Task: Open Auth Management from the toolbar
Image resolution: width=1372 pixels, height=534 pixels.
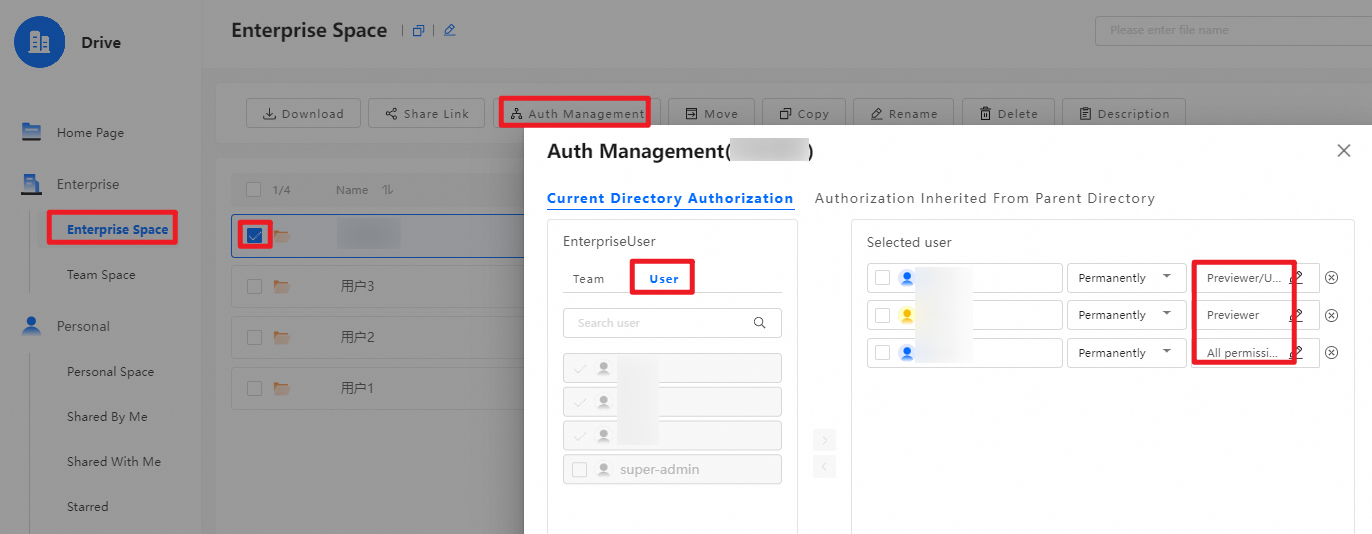Action: coord(576,114)
